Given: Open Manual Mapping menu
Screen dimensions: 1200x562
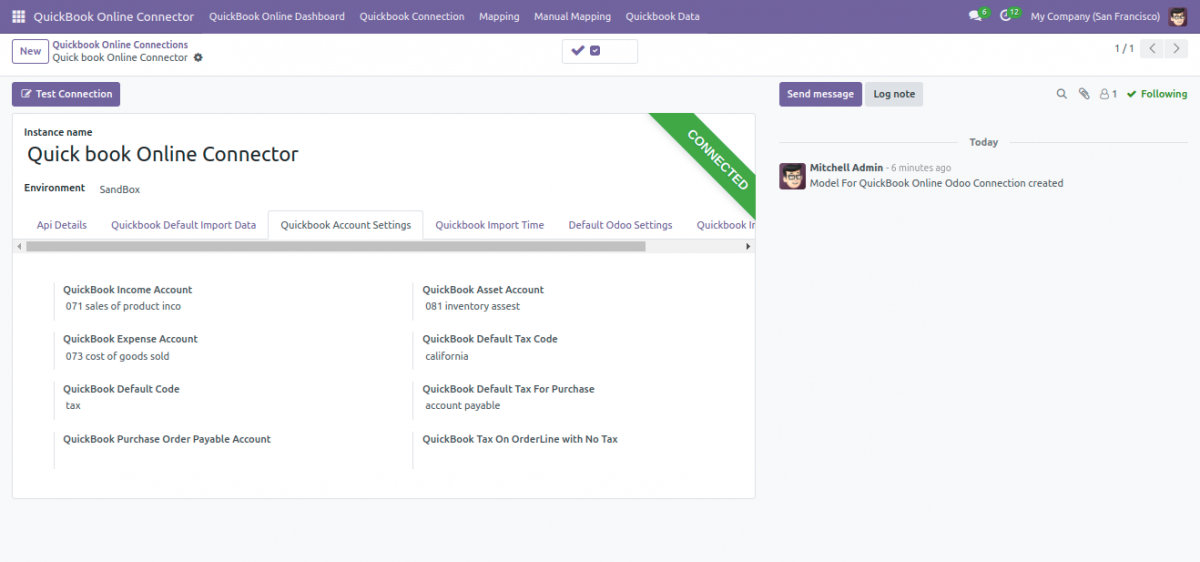Looking at the screenshot, I should 572,17.
